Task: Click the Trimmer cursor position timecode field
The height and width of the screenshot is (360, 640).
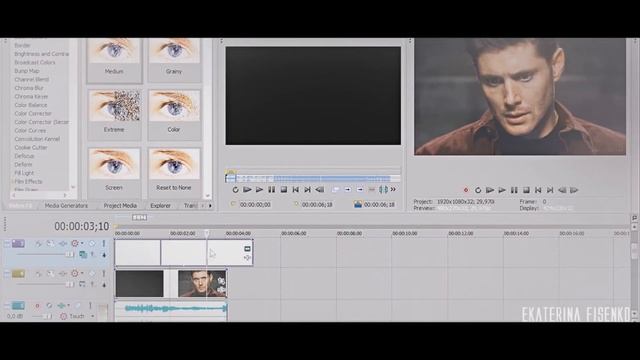Action: (255, 204)
